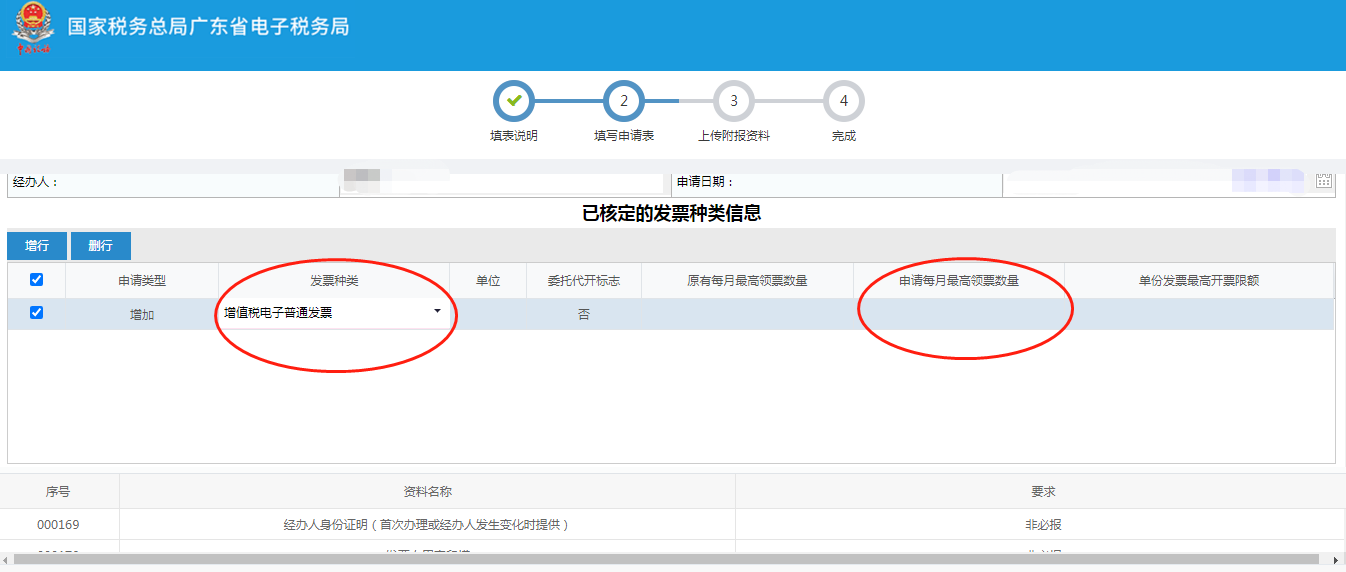Click step 3 circle 上传附报资料
This screenshot has height=572, width=1346.
click(734, 101)
